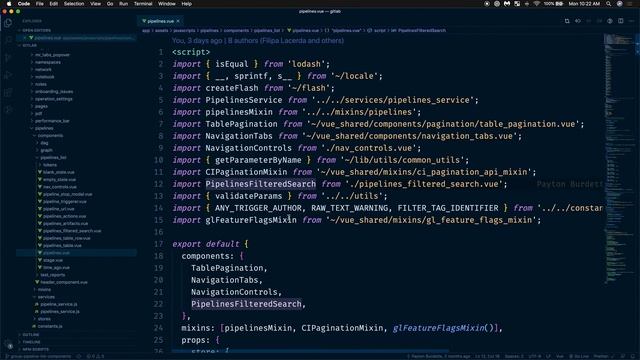Click the Wi-Fi status icon
The width and height of the screenshot is (640, 360).
tap(536, 4)
